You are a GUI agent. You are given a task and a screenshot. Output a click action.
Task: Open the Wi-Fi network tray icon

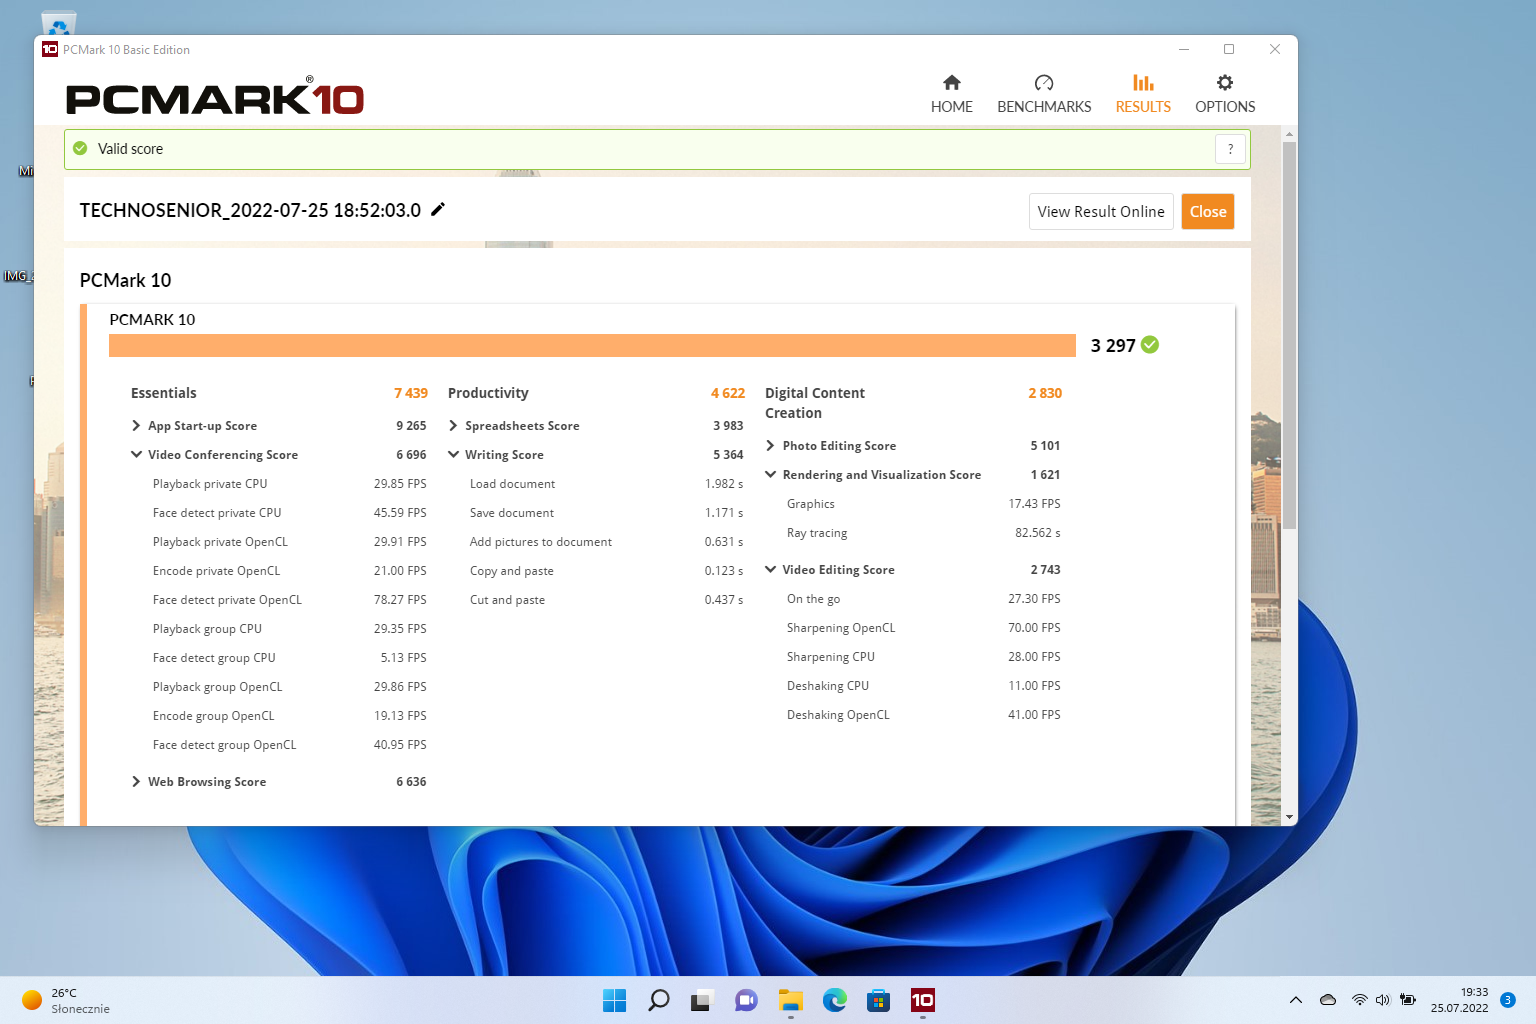[x=1359, y=1000]
